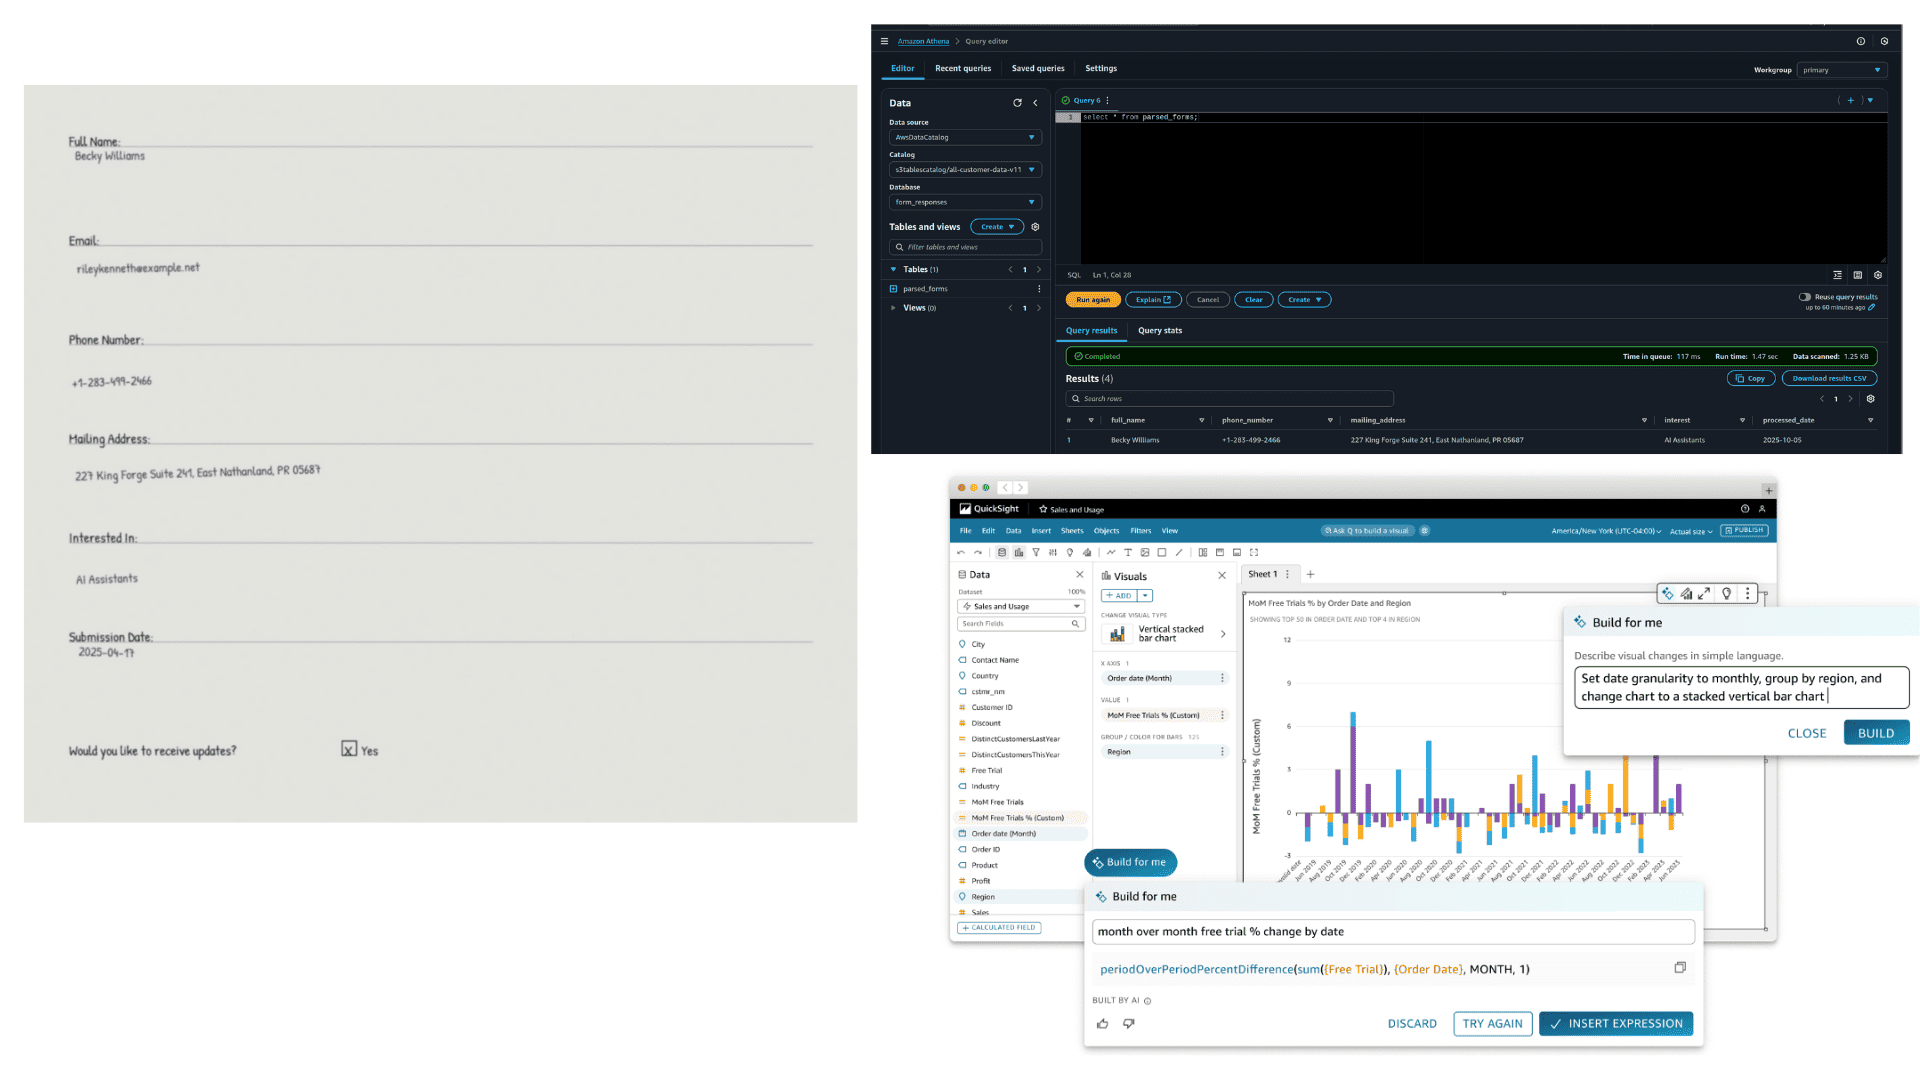Open the Sheets menu in QuickSight
The image size is (1920, 1080).
1072,531
